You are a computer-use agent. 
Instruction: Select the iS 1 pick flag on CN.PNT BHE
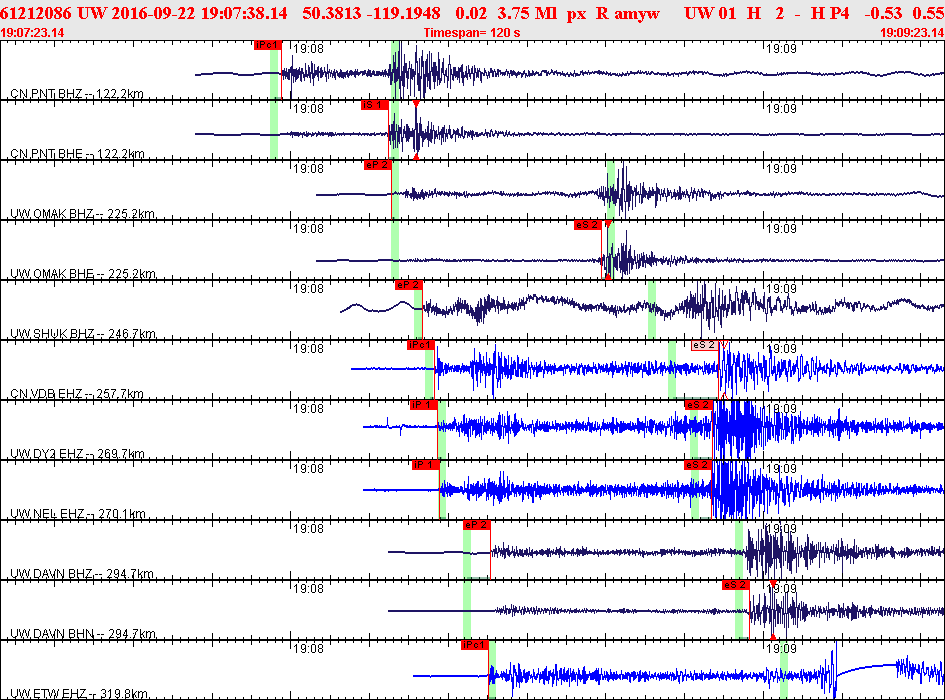pos(375,105)
